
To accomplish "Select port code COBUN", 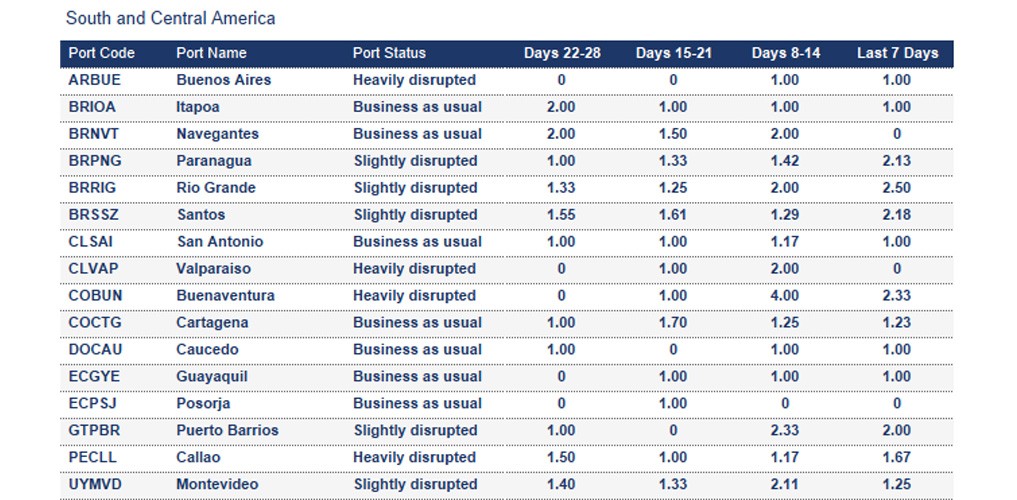I will 94,296.
